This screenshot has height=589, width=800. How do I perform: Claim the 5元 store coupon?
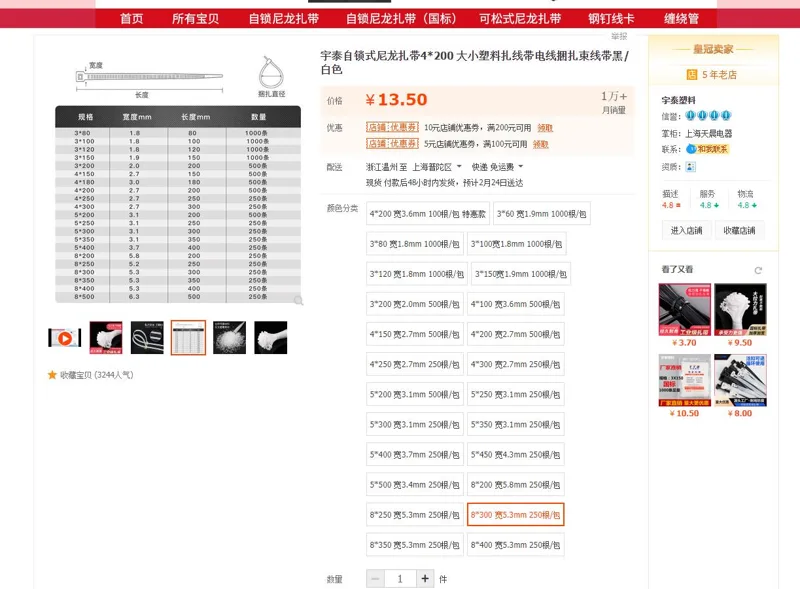point(540,144)
